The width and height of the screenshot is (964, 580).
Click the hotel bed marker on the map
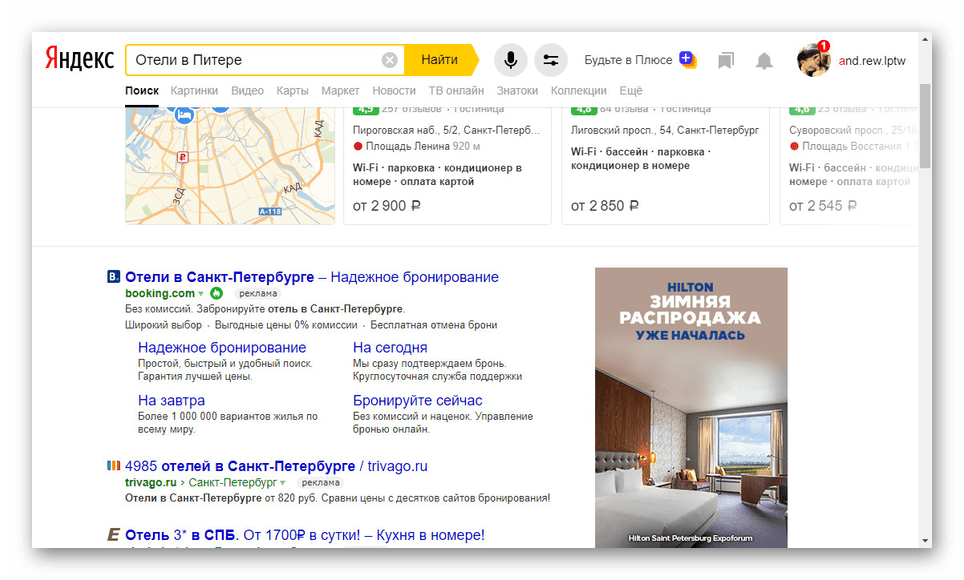point(183,114)
